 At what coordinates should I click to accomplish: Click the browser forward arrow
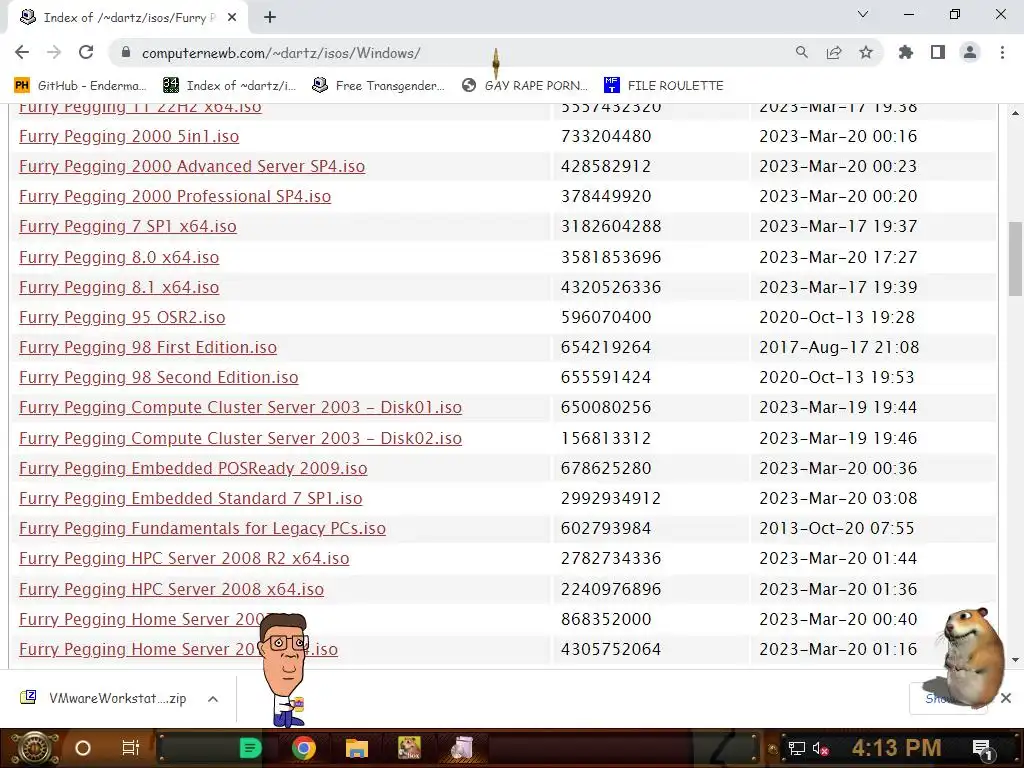[54, 52]
